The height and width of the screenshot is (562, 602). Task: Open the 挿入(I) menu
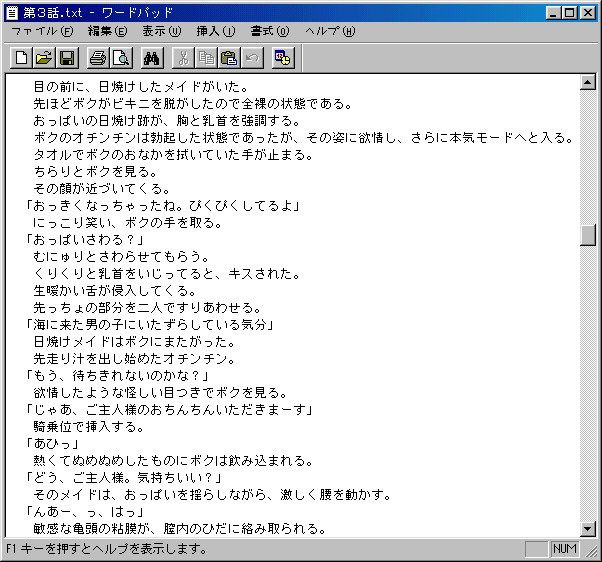[216, 31]
